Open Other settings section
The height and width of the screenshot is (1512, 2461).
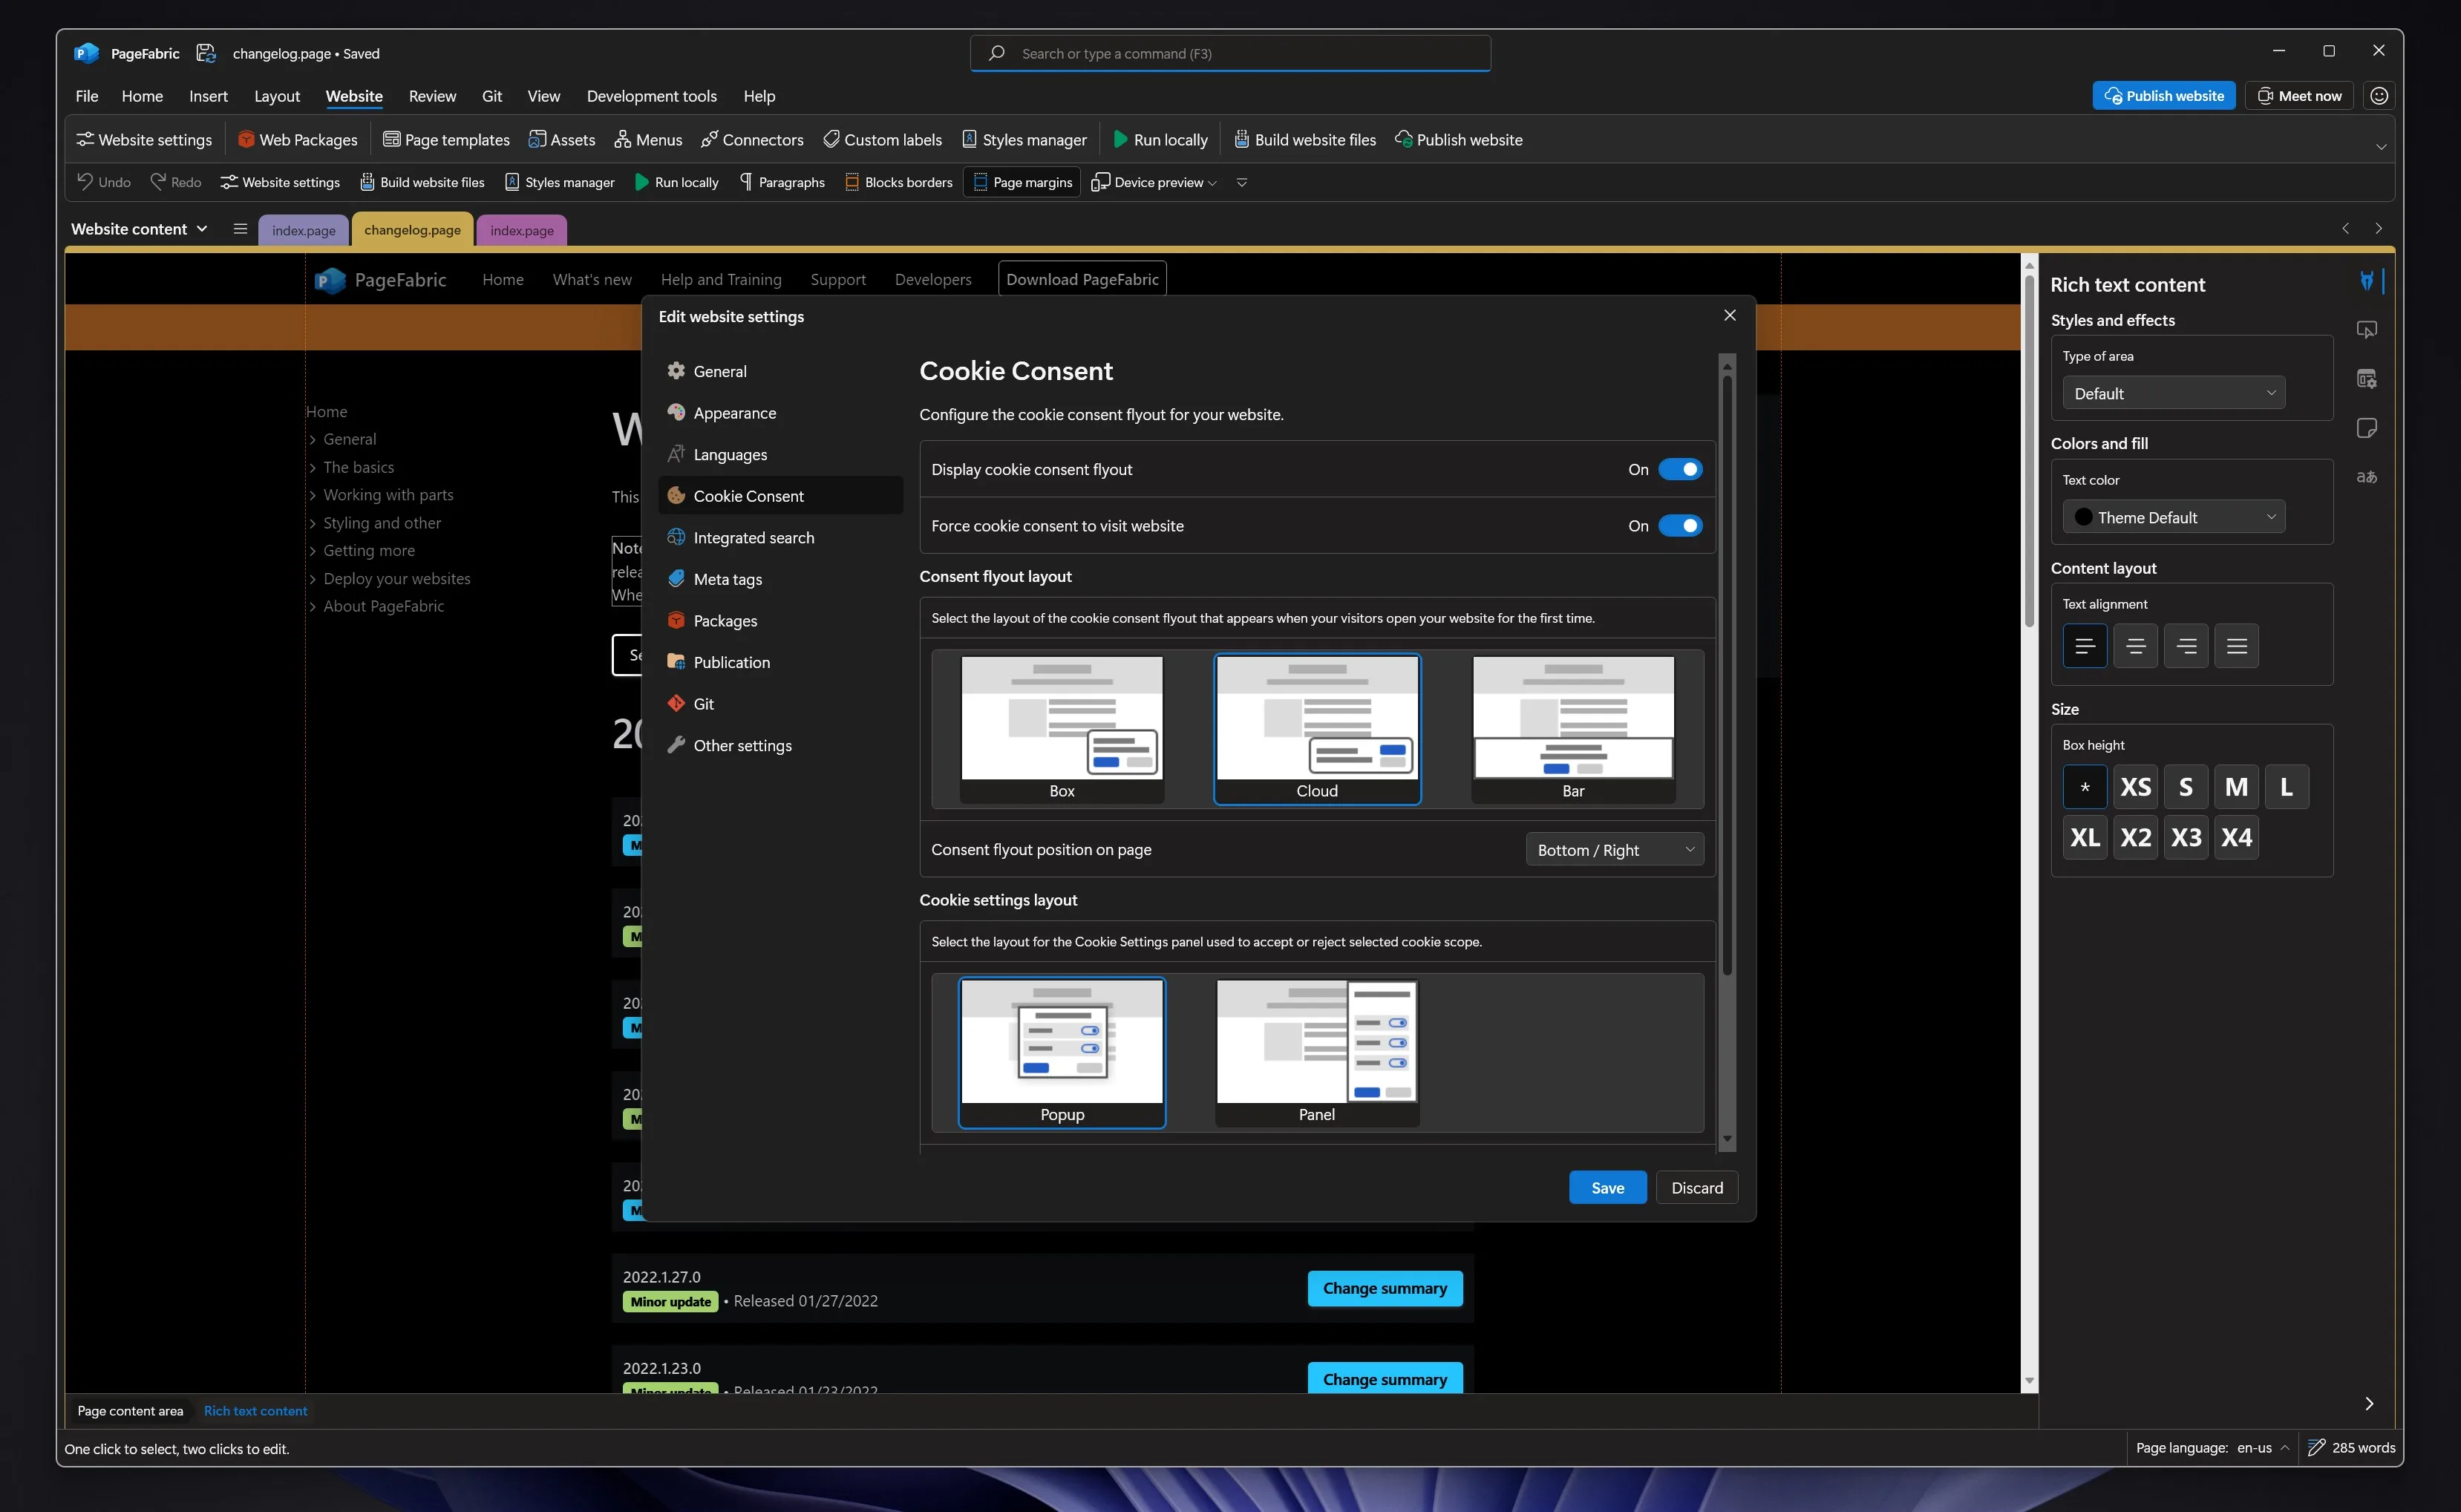pyautogui.click(x=780, y=745)
